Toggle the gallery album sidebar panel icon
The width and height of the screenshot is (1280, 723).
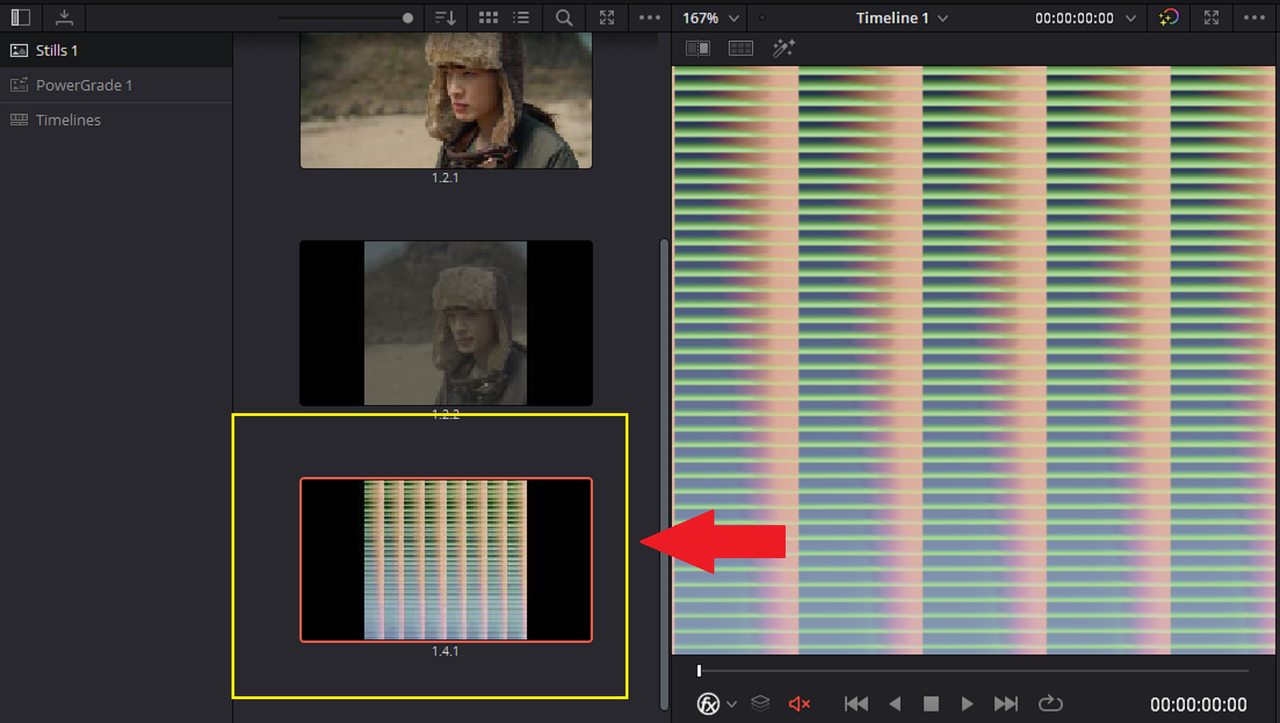20,17
